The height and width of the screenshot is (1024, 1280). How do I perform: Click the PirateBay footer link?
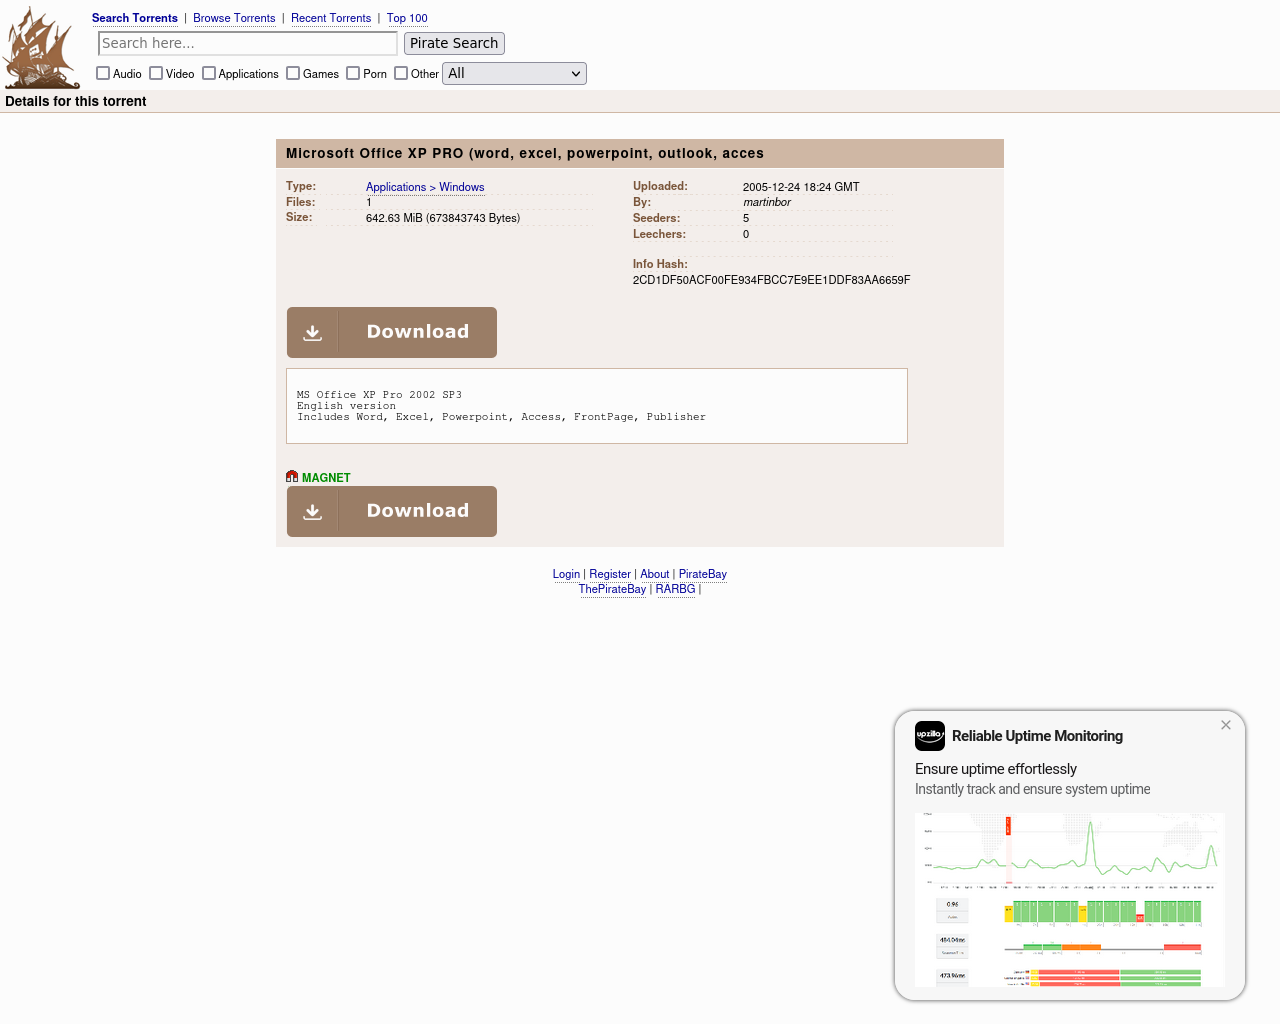(x=703, y=574)
